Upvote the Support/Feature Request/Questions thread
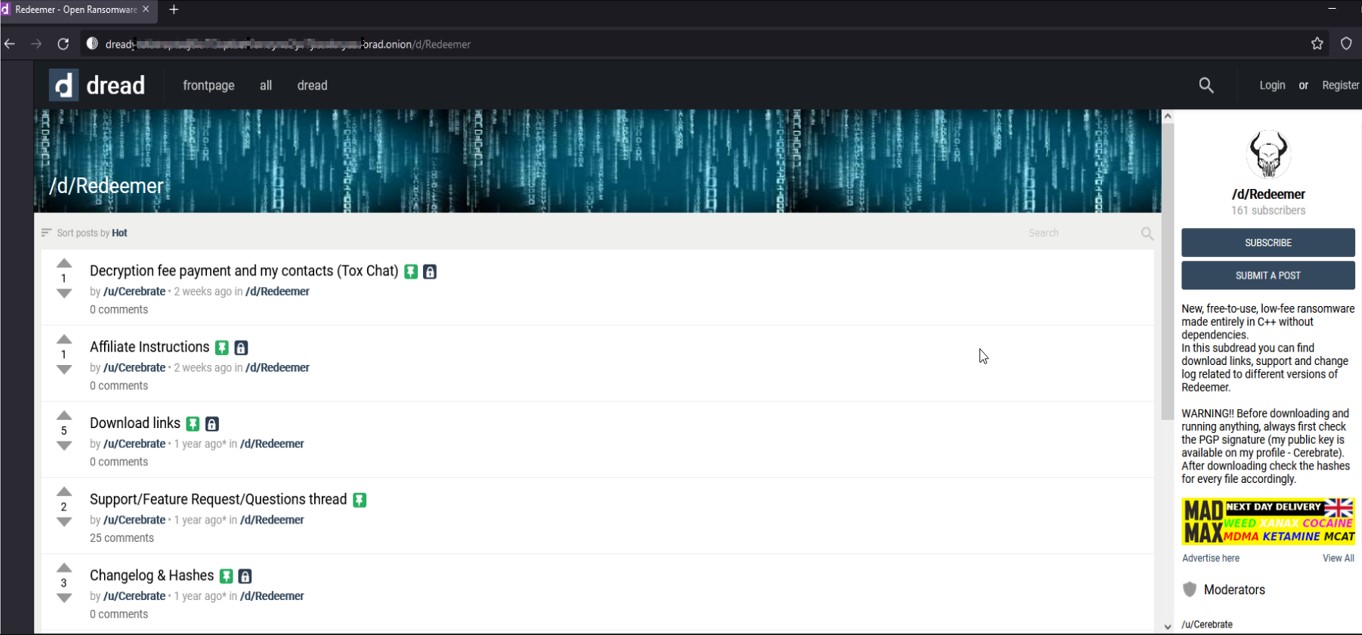Viewport: 1362px width, 635px height. (x=64, y=491)
